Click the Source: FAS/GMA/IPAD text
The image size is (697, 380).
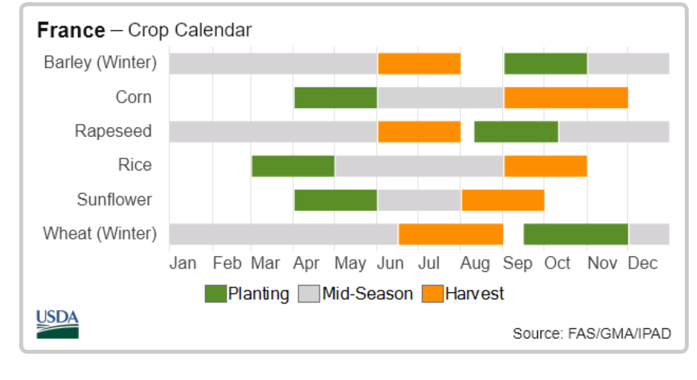pos(592,334)
